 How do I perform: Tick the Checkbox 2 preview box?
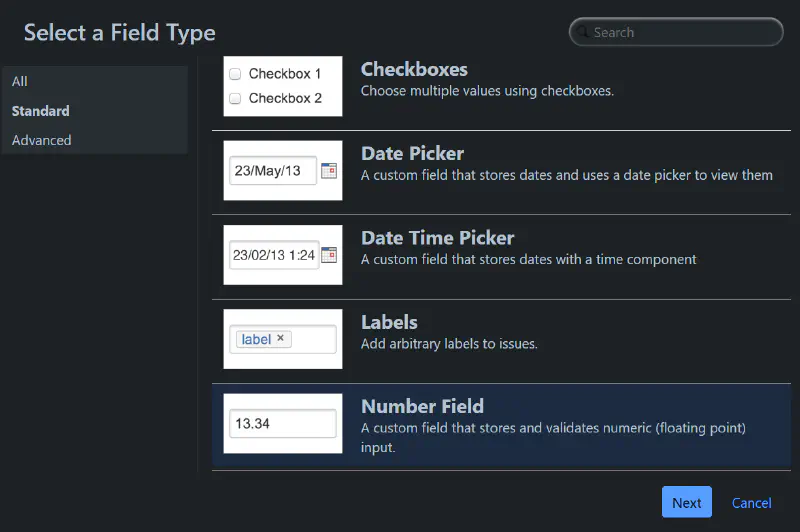[235, 98]
